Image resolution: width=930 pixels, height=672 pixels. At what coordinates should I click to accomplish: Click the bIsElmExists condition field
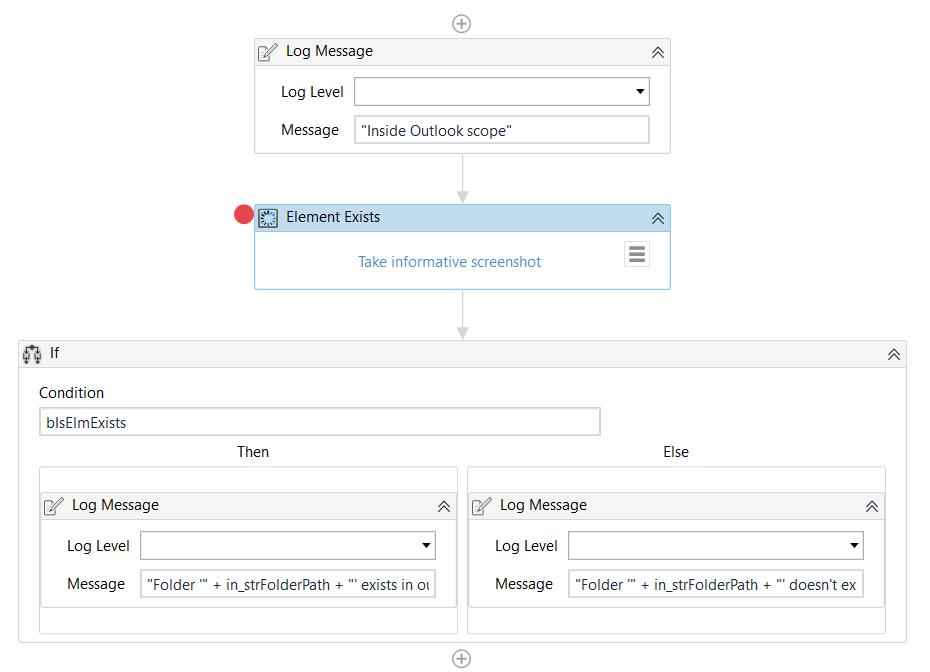pyautogui.click(x=320, y=422)
